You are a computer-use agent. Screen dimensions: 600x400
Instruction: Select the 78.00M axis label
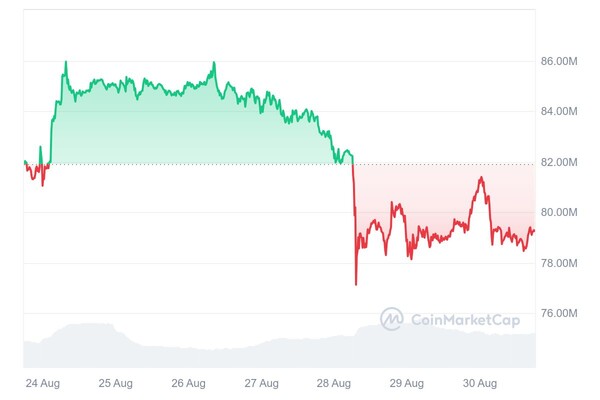[x=559, y=263]
